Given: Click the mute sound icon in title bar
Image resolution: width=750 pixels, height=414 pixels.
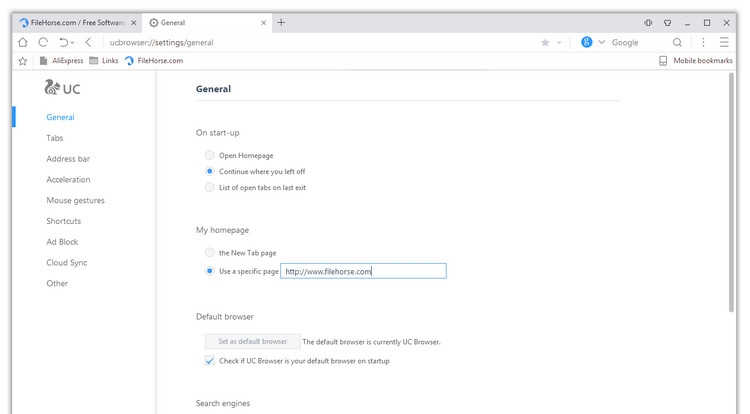Looking at the screenshot, I should point(648,22).
